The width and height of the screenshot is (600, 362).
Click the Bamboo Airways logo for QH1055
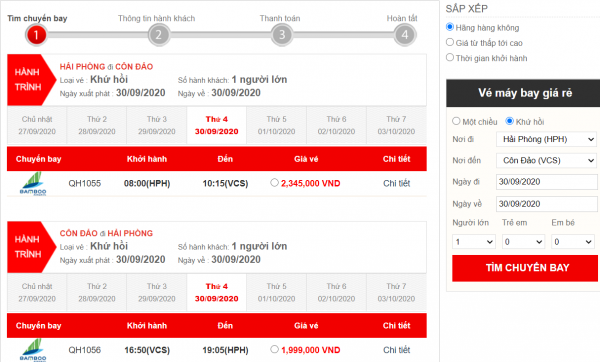point(33,183)
